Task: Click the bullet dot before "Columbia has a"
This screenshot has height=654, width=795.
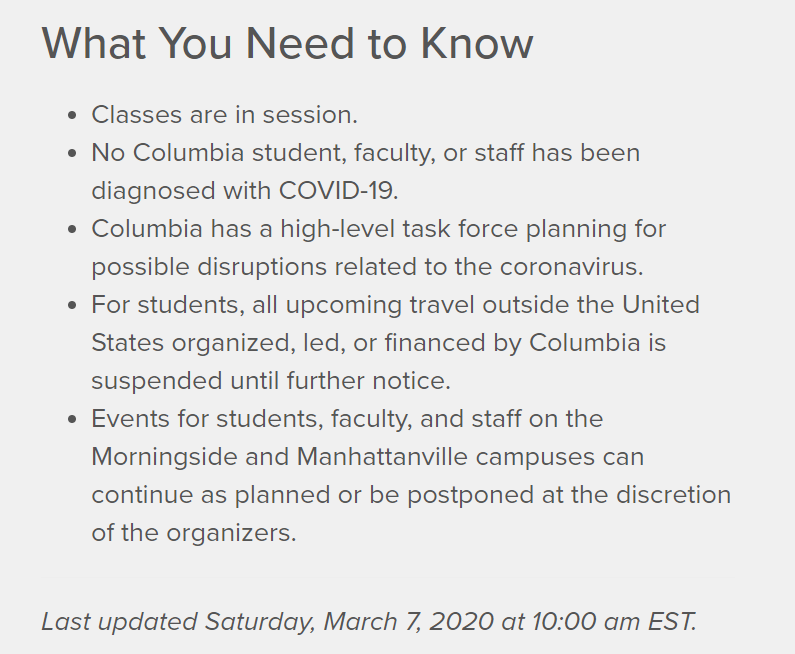Action: (72, 230)
